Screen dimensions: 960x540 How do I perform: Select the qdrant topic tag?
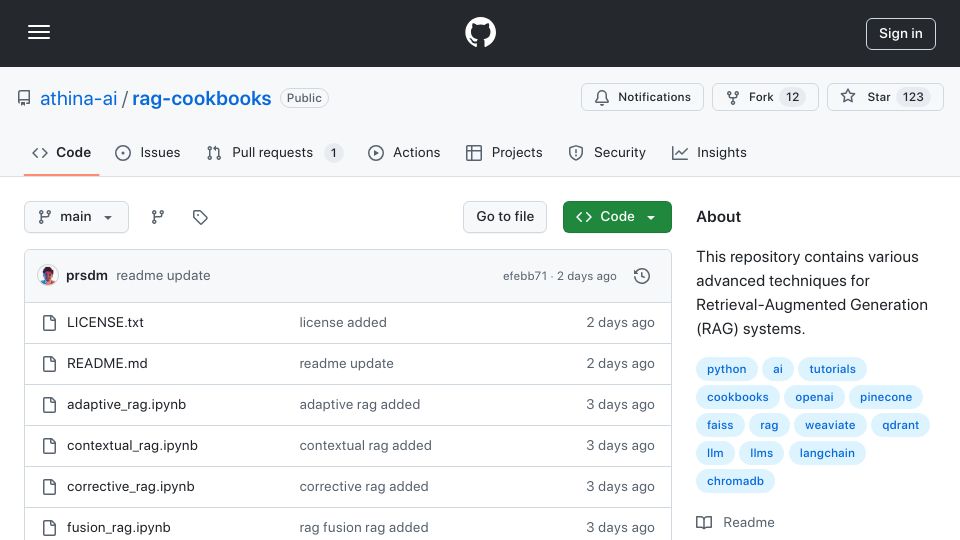click(x=901, y=426)
